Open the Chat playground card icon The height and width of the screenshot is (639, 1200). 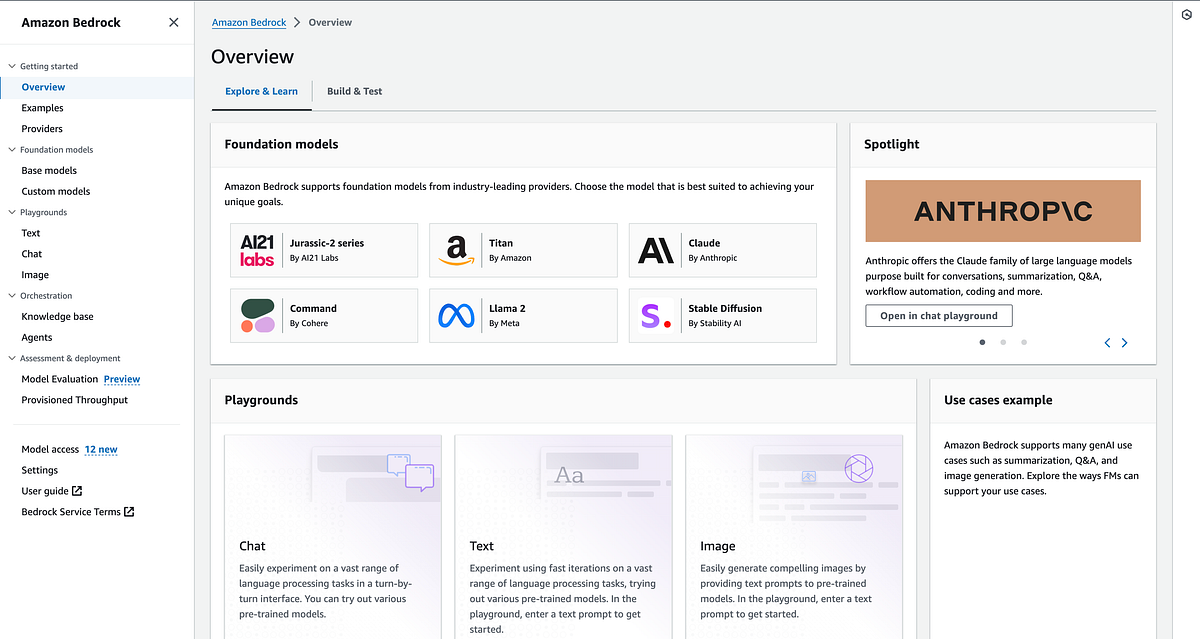tap(409, 472)
